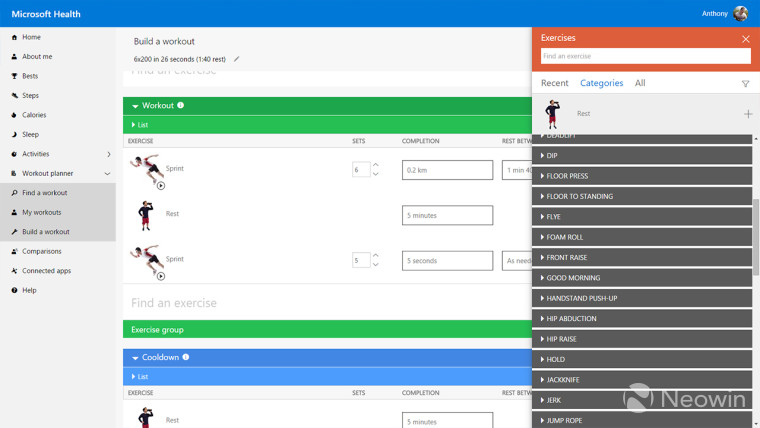Screen dimensions: 760x428
Task: Expand FLOOR PRESS category
Action: [x=642, y=176]
